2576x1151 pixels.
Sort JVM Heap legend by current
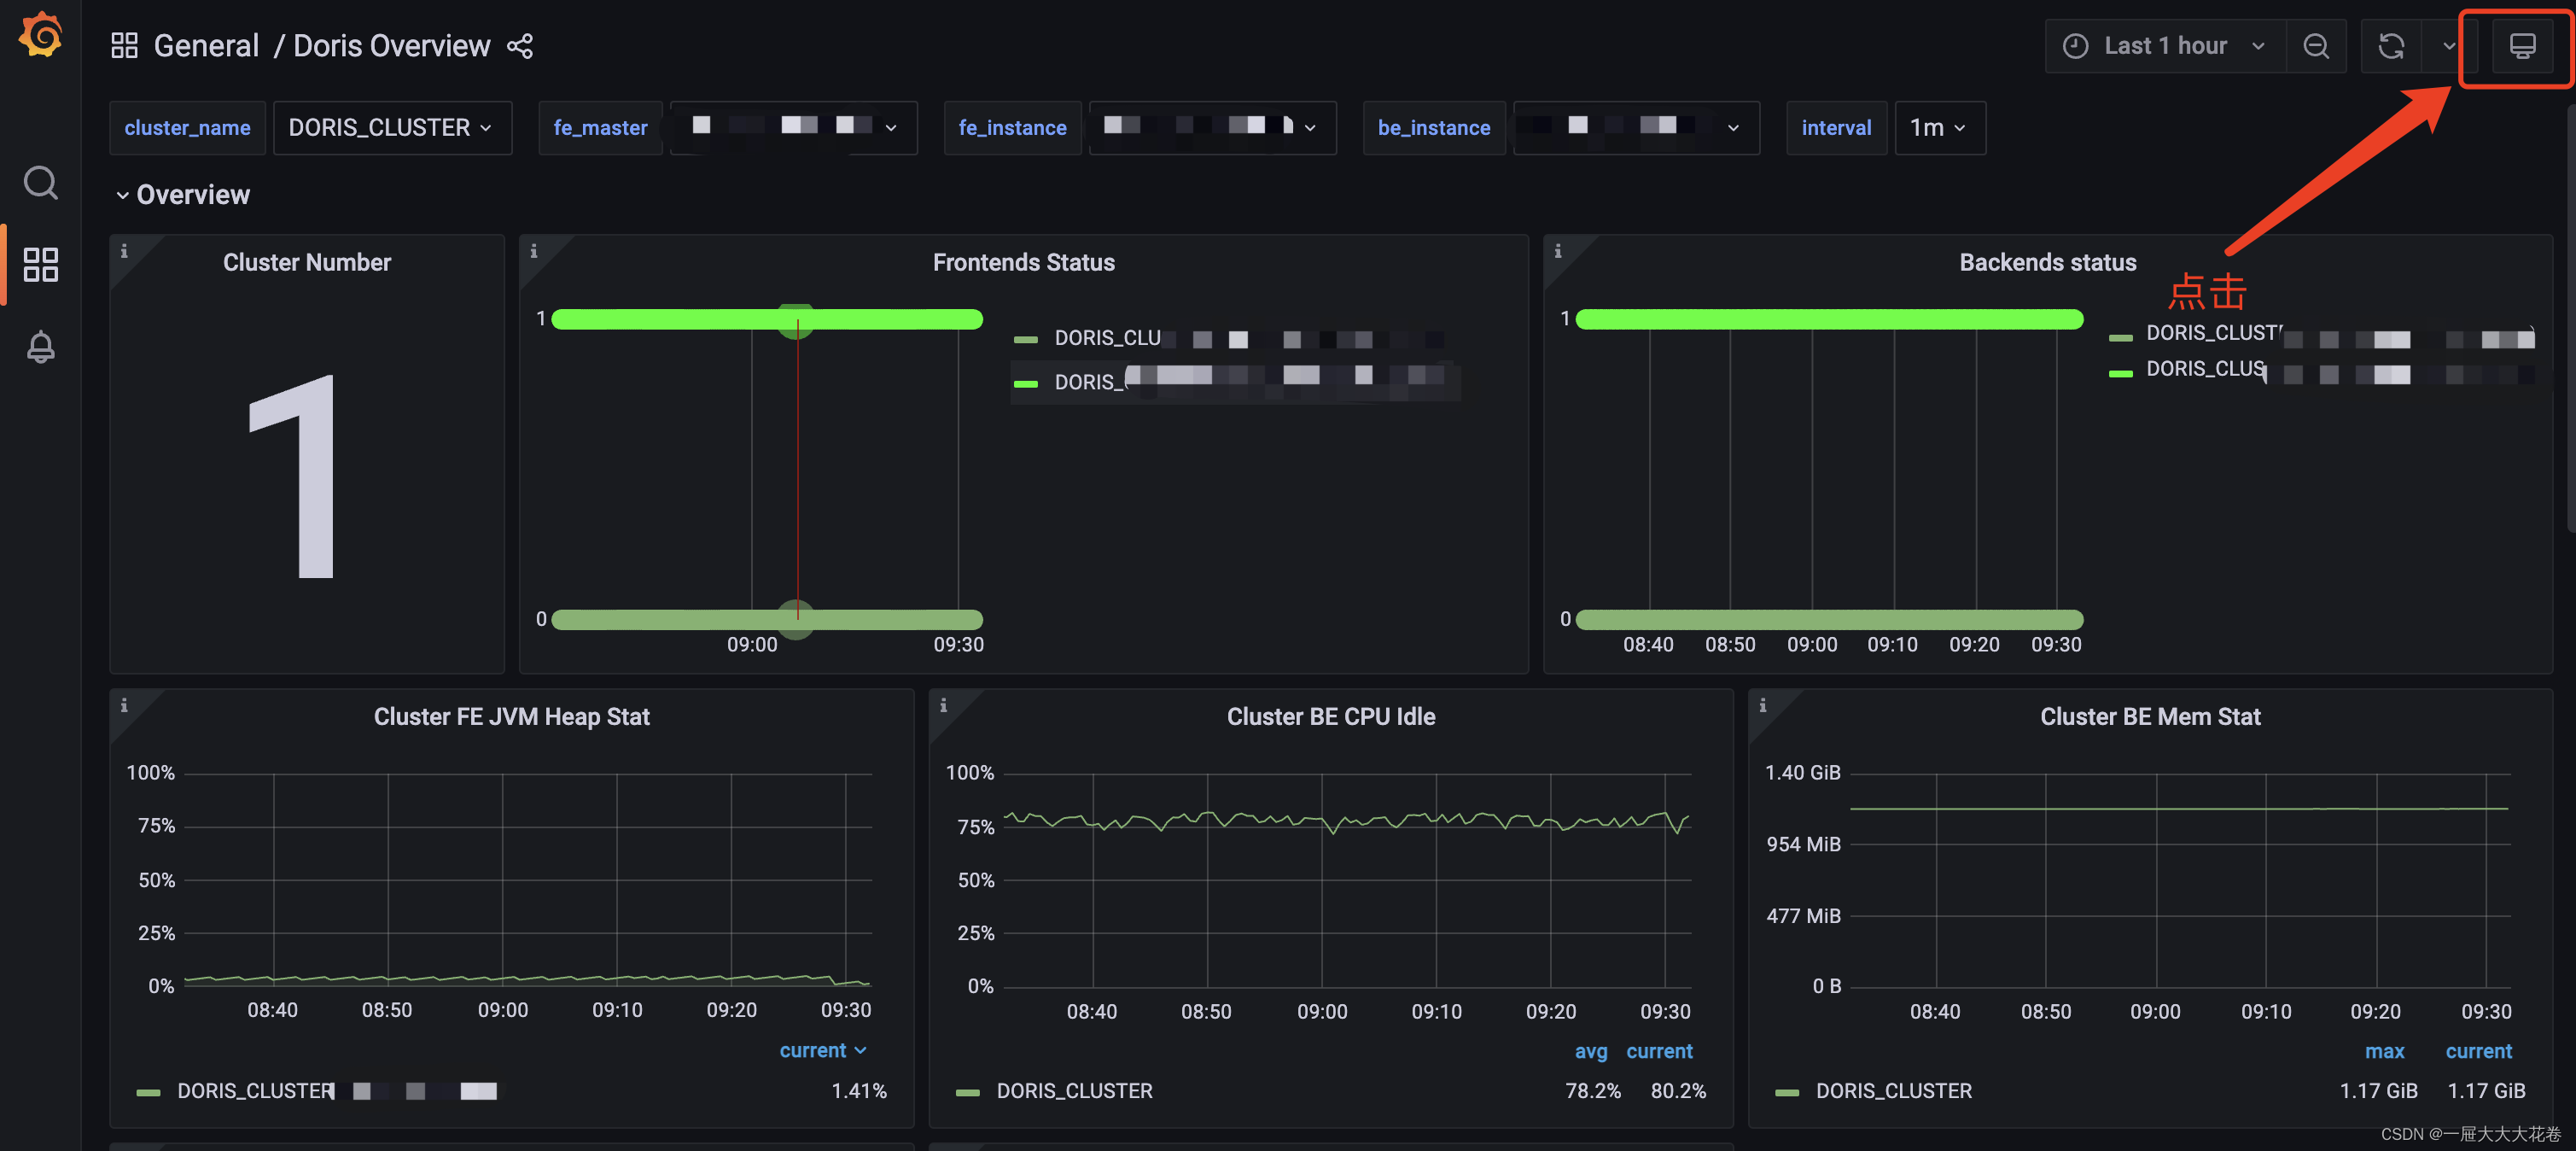pos(822,1050)
